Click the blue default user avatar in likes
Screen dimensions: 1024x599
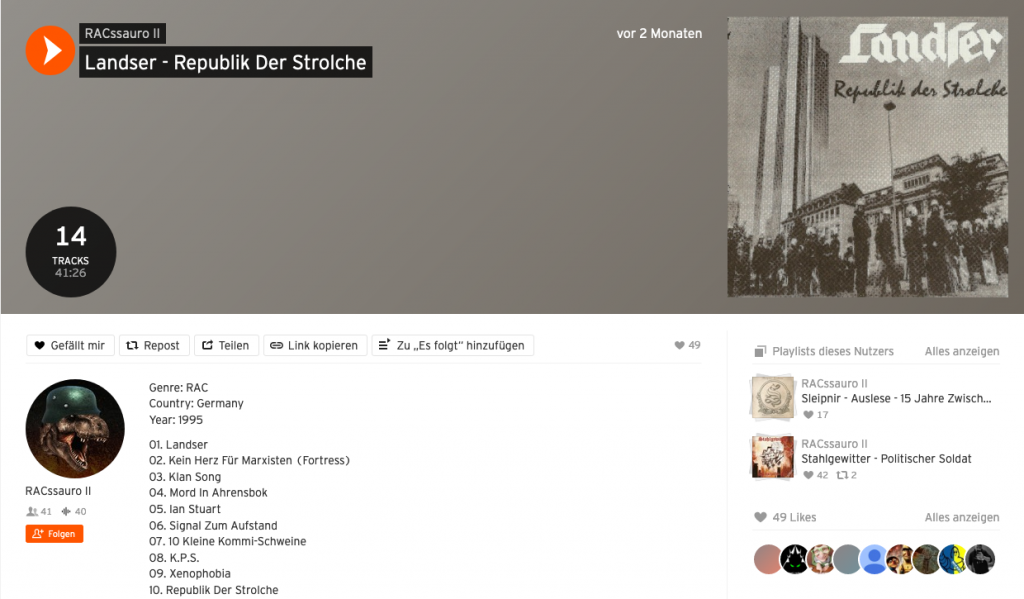click(874, 560)
